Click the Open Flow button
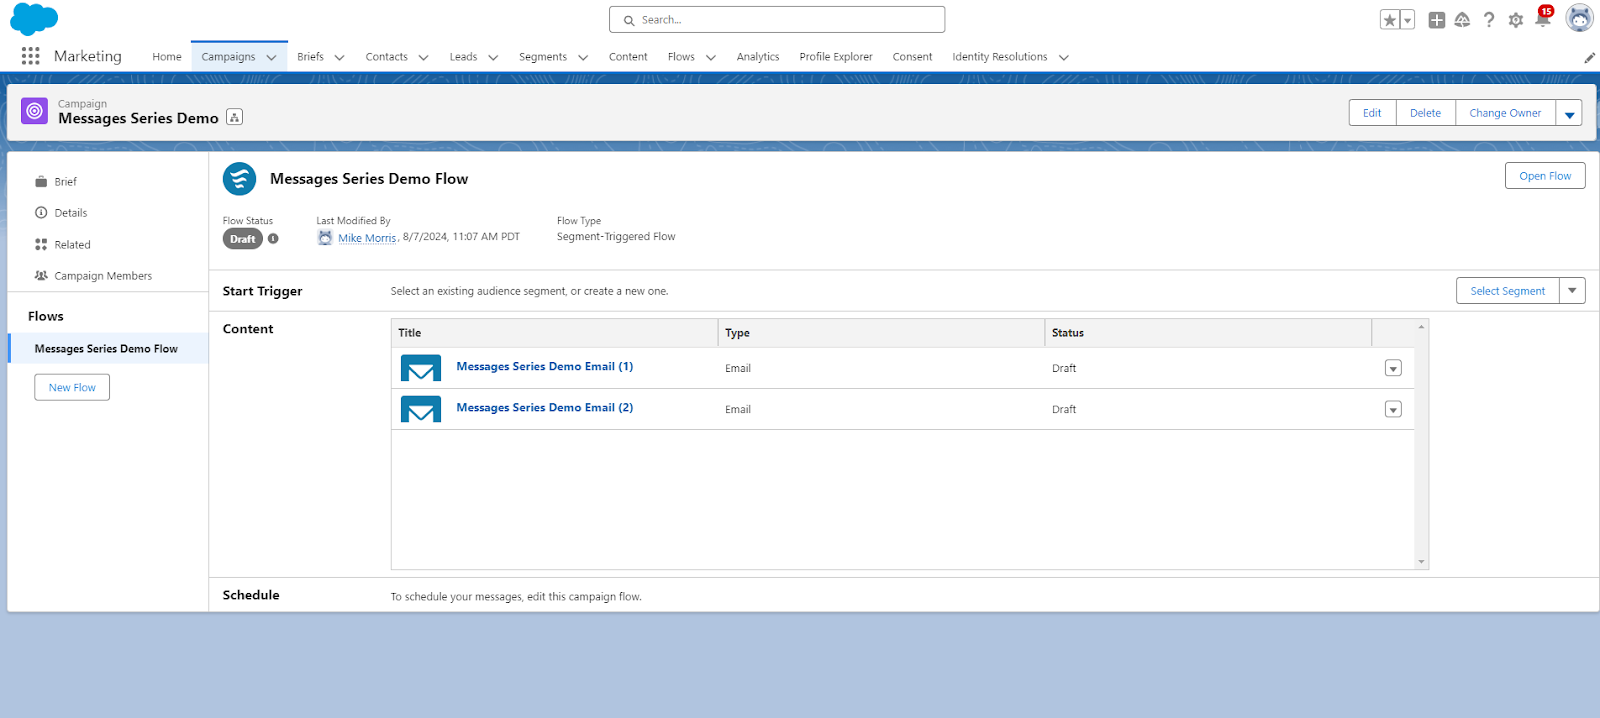Screen dimensions: 1600x718 click(x=1545, y=176)
